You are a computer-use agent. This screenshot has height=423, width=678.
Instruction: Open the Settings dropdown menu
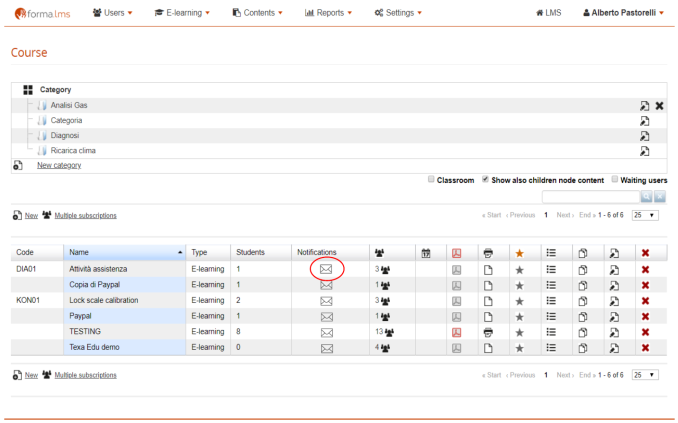397,13
